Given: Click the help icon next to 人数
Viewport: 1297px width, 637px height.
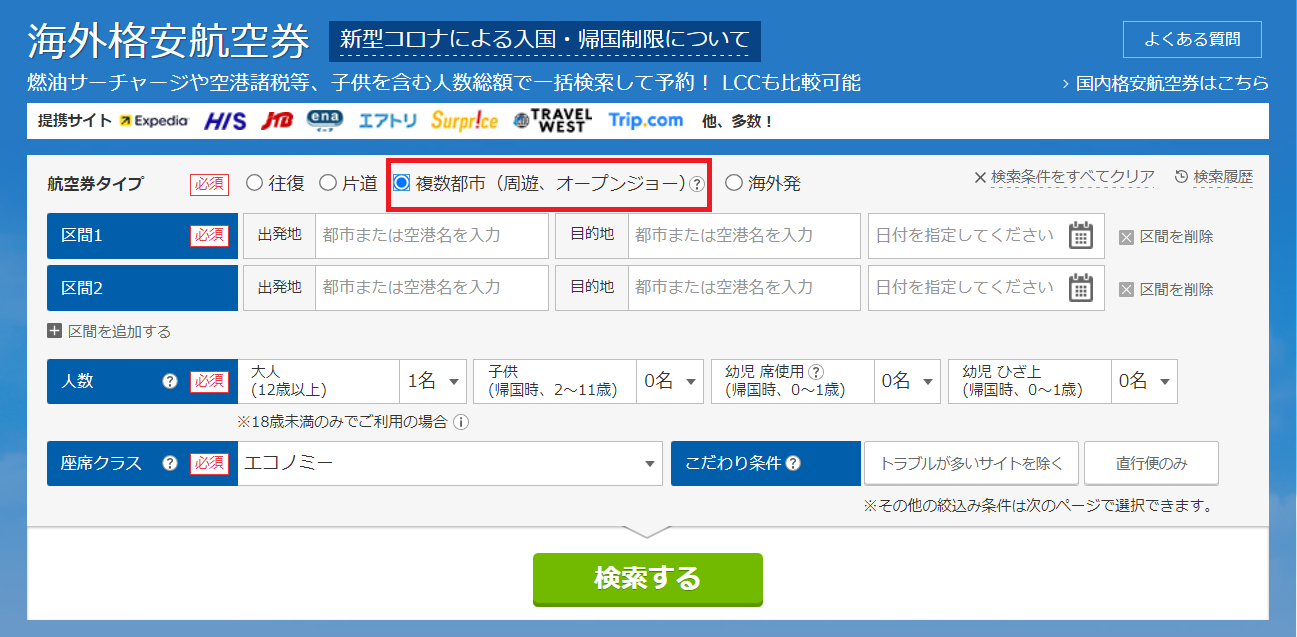Looking at the screenshot, I should 170,381.
